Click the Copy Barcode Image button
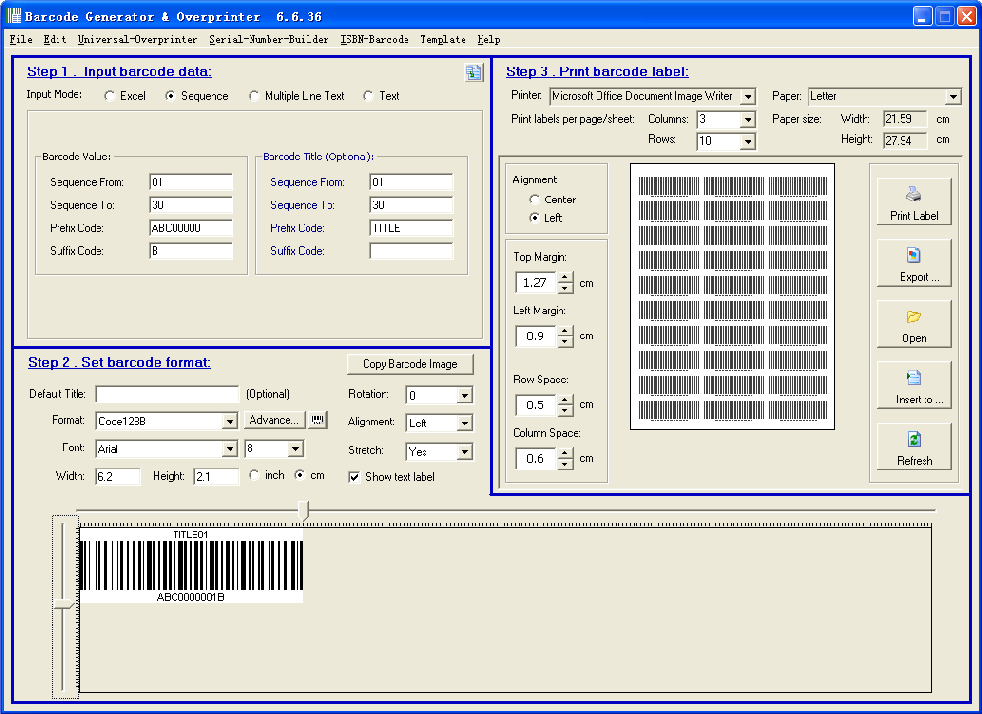Image resolution: width=982 pixels, height=714 pixels. pos(410,364)
